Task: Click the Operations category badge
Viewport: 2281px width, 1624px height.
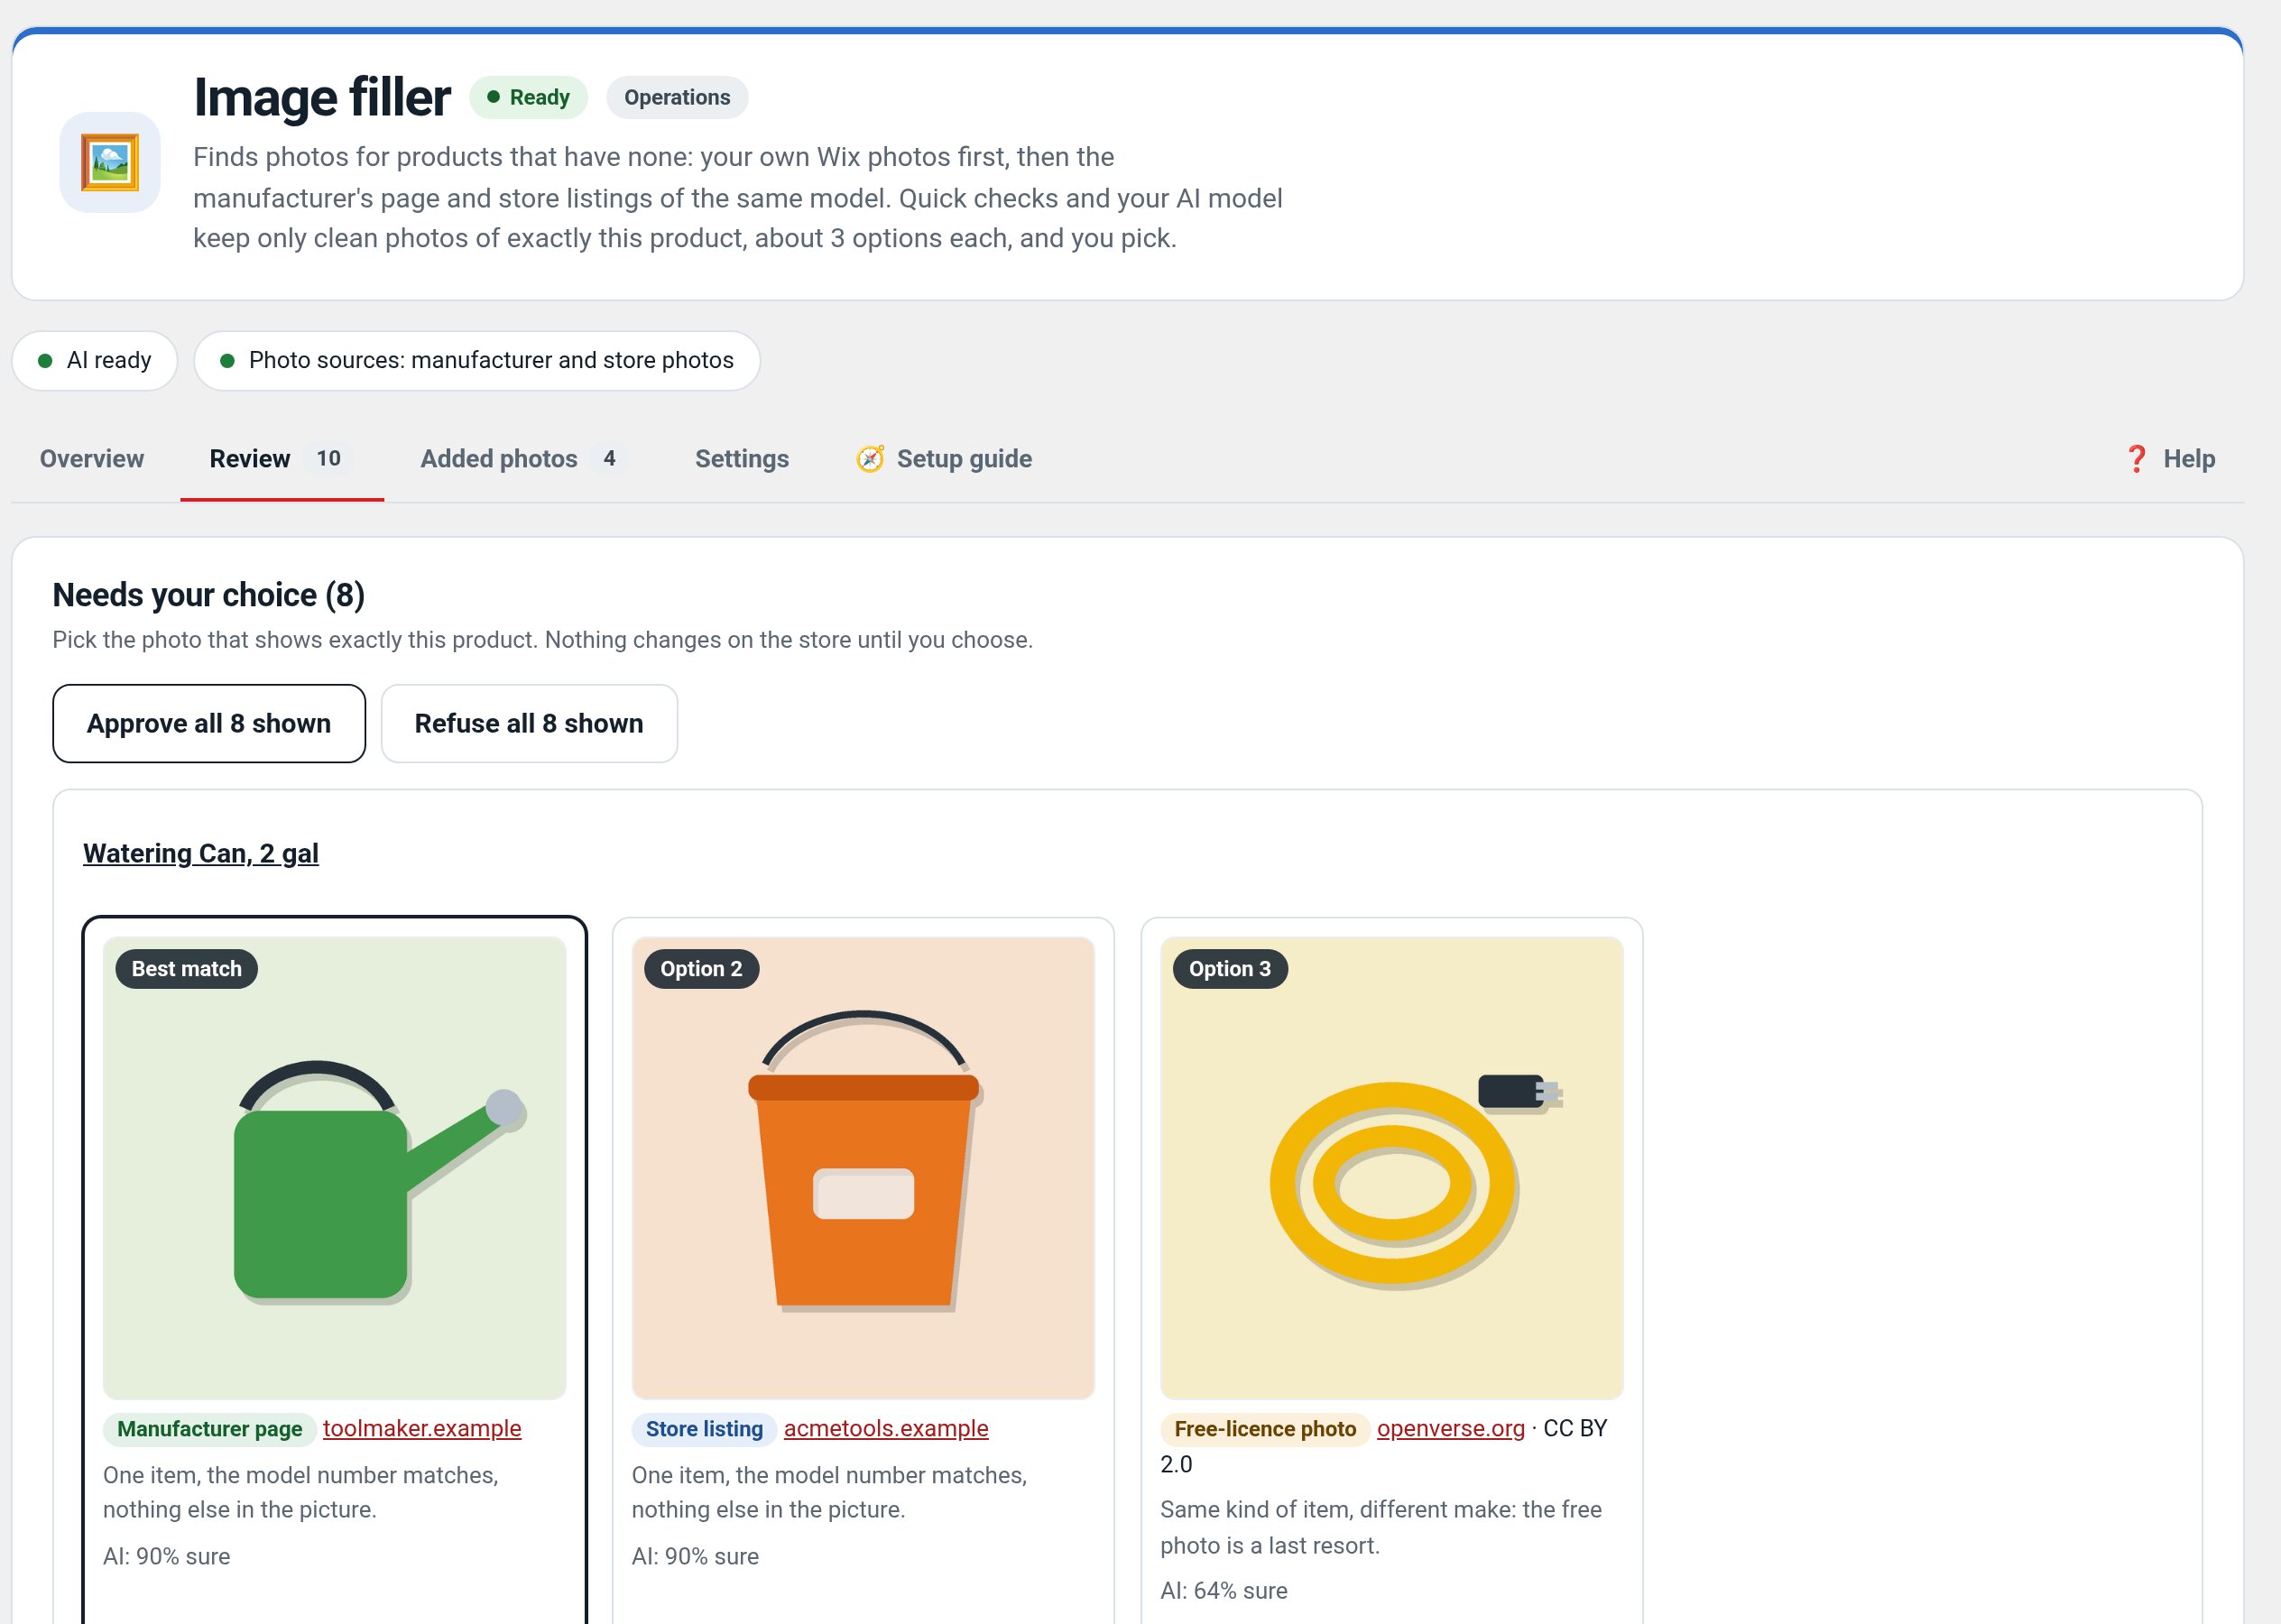Action: pos(677,97)
